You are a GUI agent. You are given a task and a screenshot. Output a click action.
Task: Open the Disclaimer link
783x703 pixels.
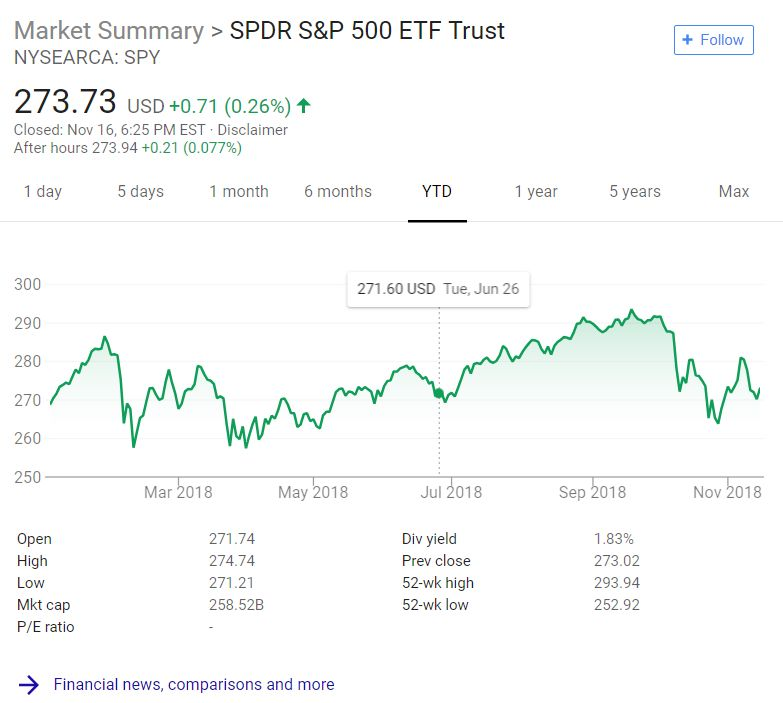pyautogui.click(x=252, y=130)
